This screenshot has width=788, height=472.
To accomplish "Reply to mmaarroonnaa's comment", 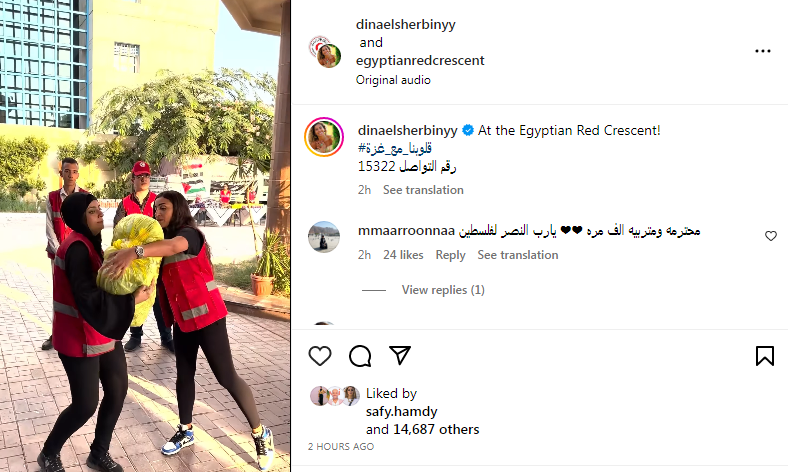I will pyautogui.click(x=450, y=255).
